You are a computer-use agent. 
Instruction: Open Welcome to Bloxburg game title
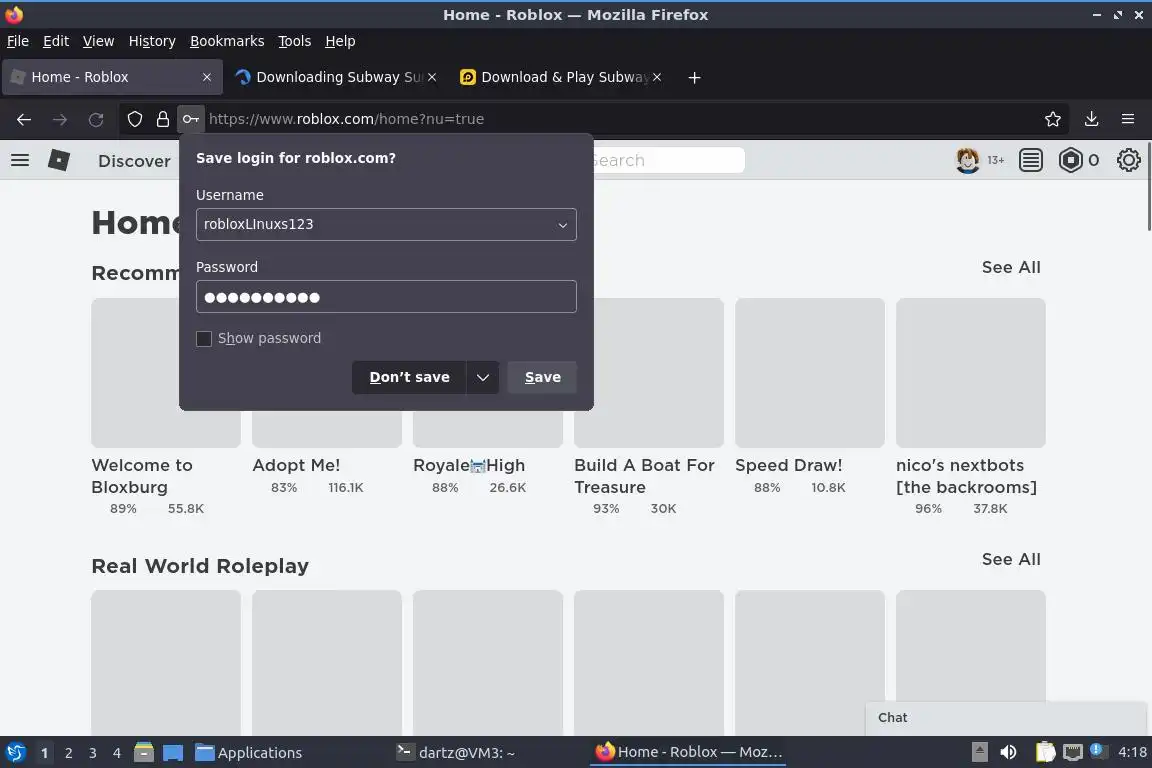point(142,476)
